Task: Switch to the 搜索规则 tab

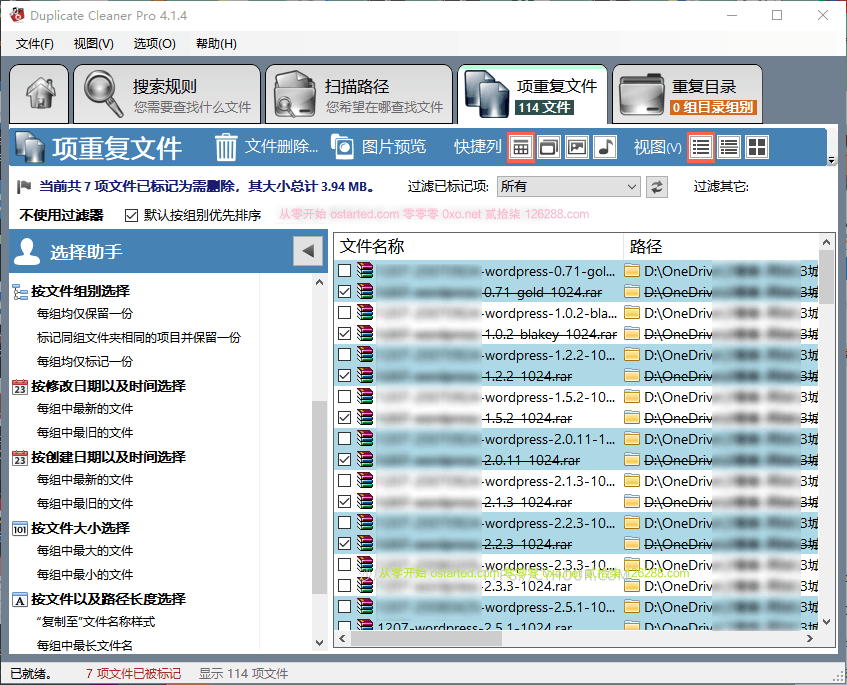Action: coord(167,95)
